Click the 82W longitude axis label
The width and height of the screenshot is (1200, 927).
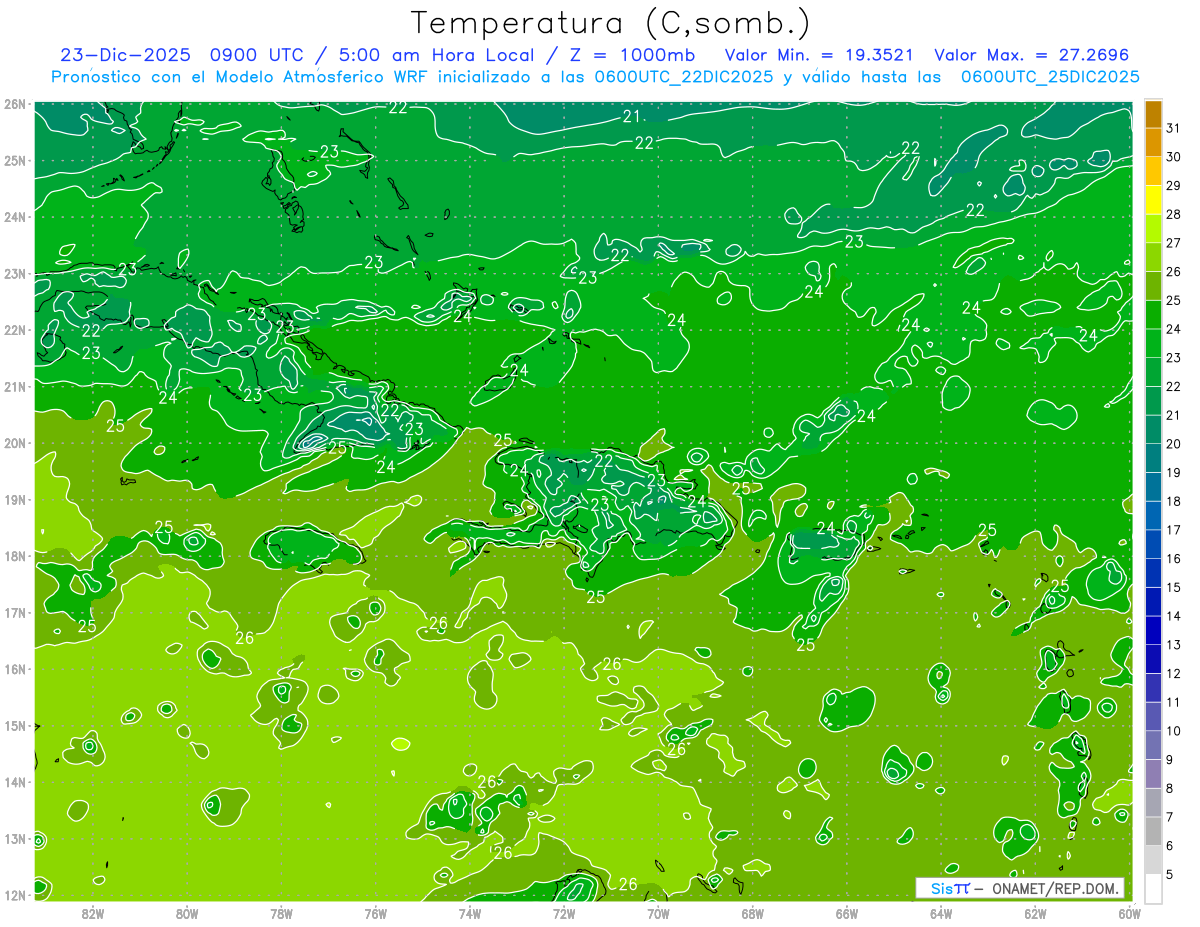point(93,913)
